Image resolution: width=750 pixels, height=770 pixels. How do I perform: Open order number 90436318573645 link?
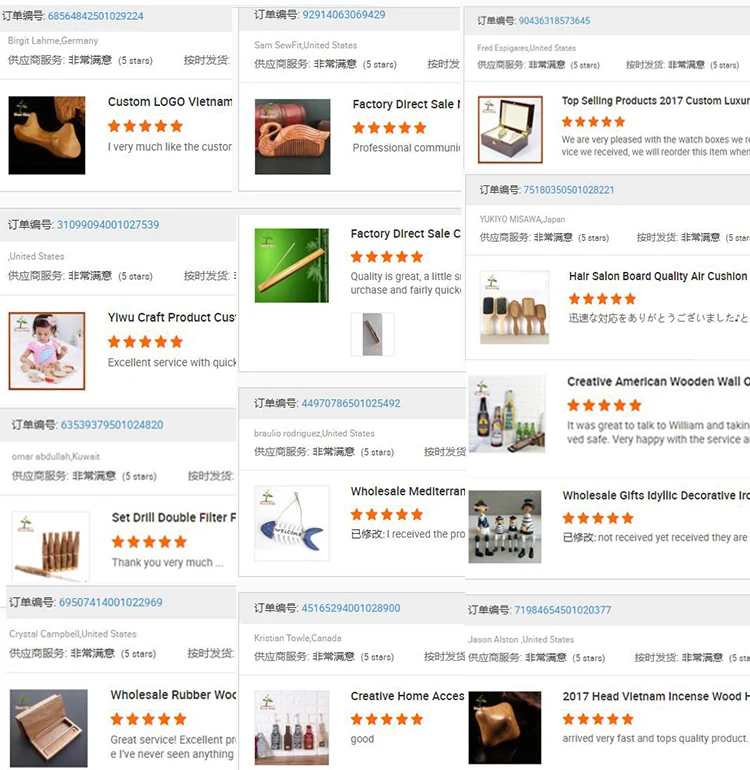555,21
